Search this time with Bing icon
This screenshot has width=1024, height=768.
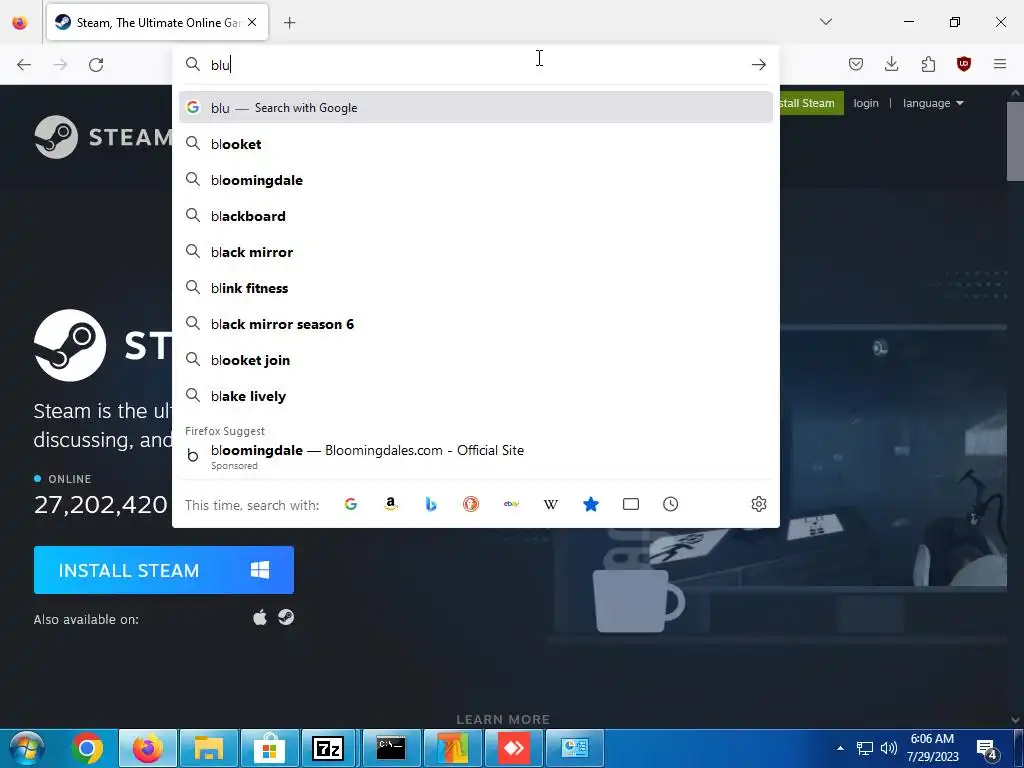coord(431,504)
